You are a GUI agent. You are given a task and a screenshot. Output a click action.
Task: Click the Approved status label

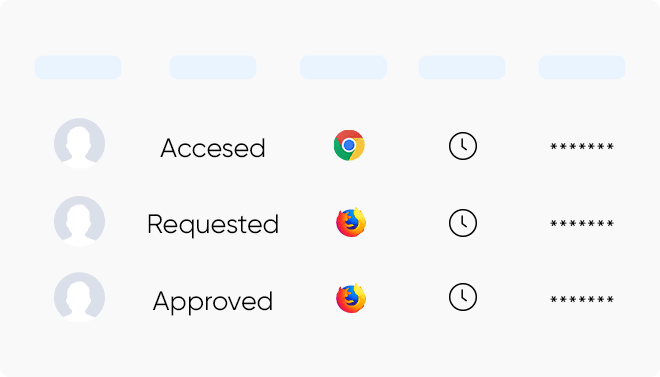(213, 302)
